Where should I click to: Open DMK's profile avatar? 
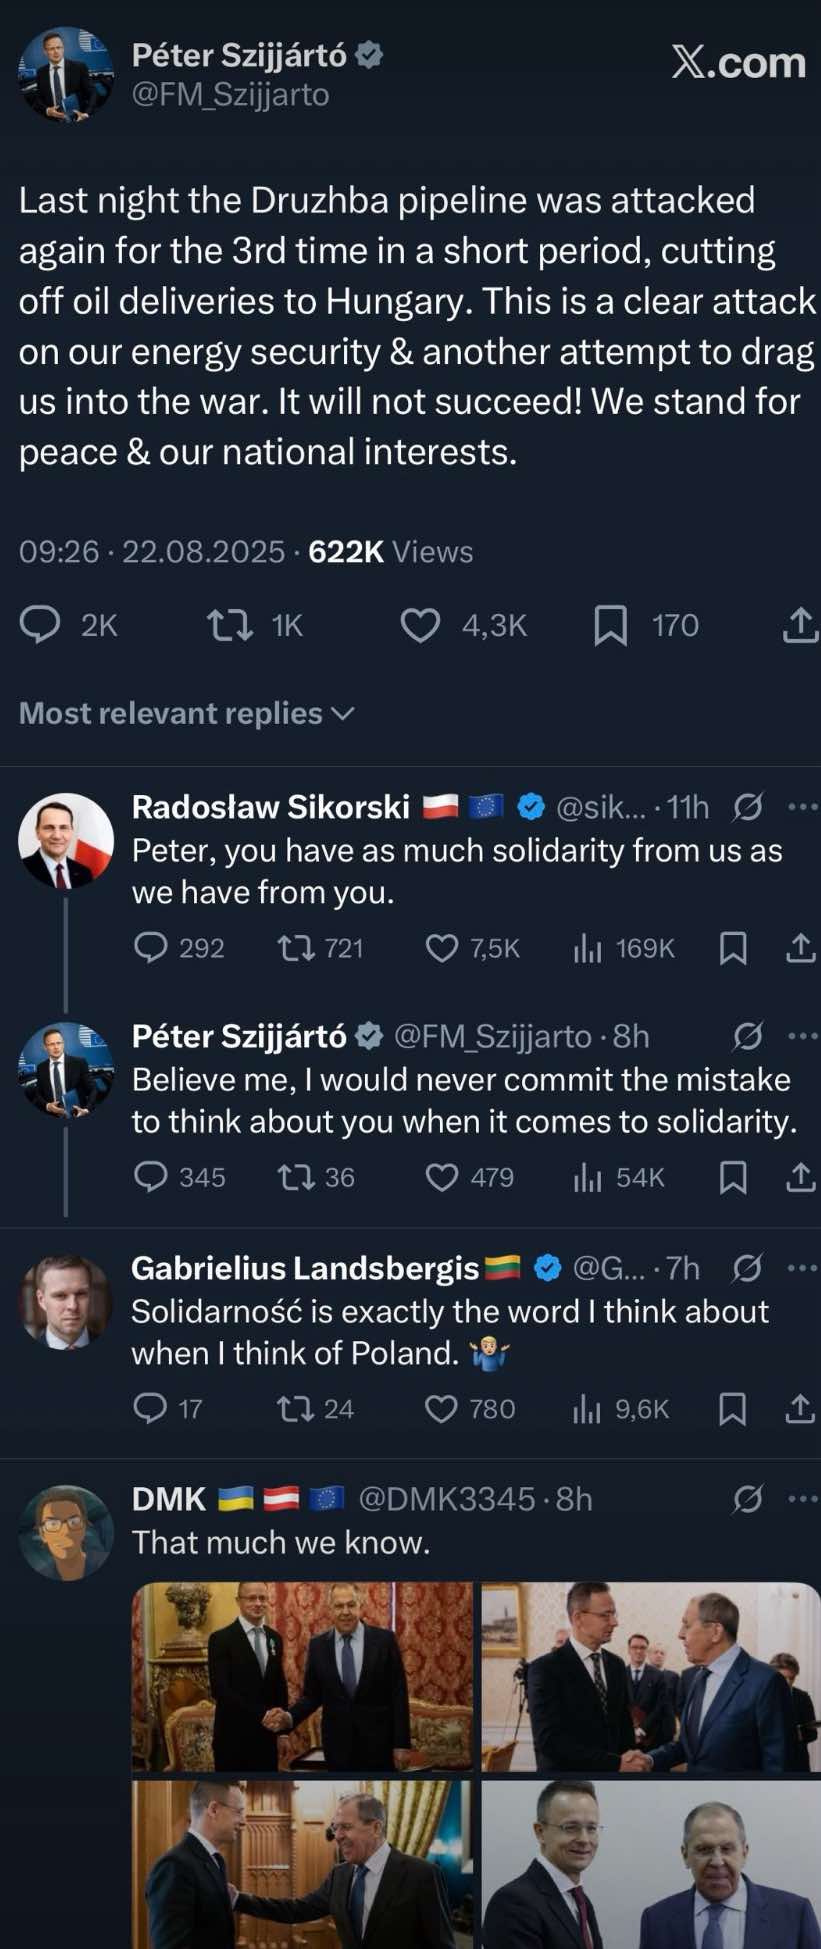[66, 1532]
